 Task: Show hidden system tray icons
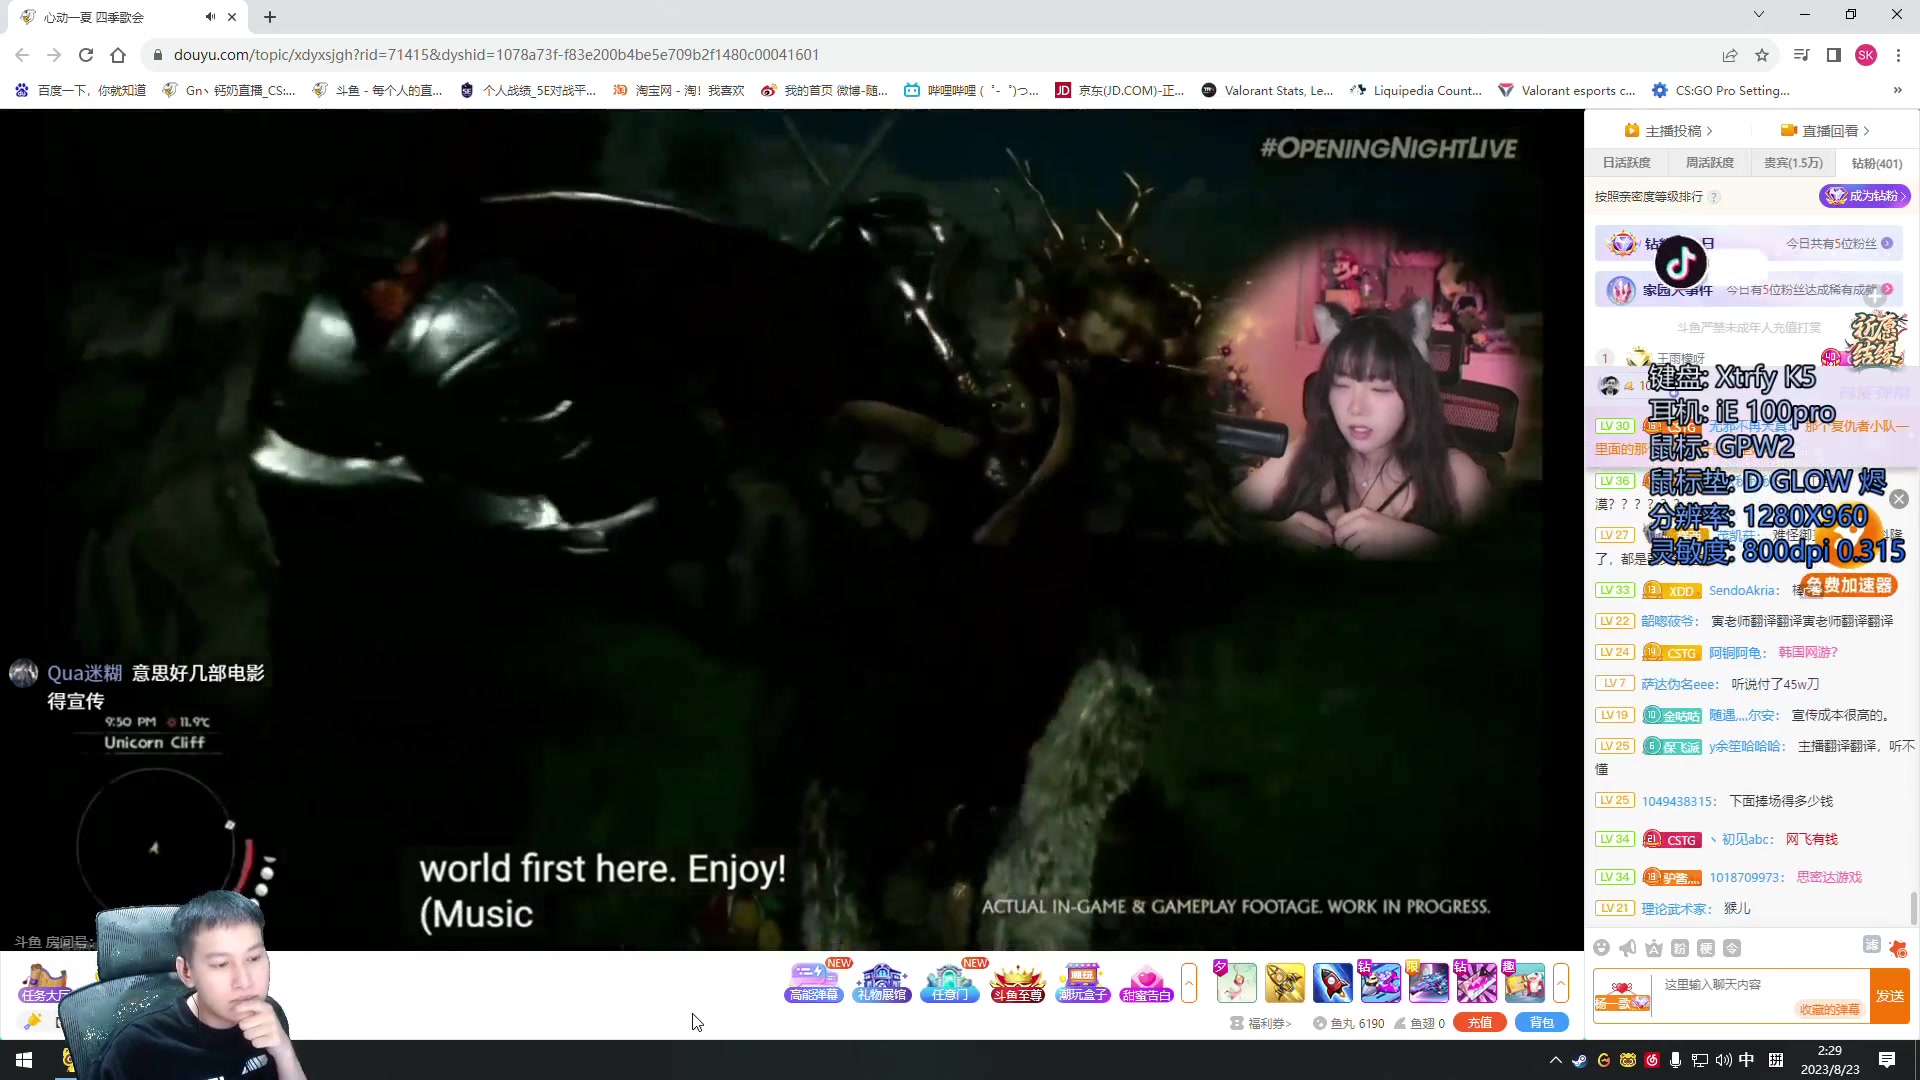1555,1060
